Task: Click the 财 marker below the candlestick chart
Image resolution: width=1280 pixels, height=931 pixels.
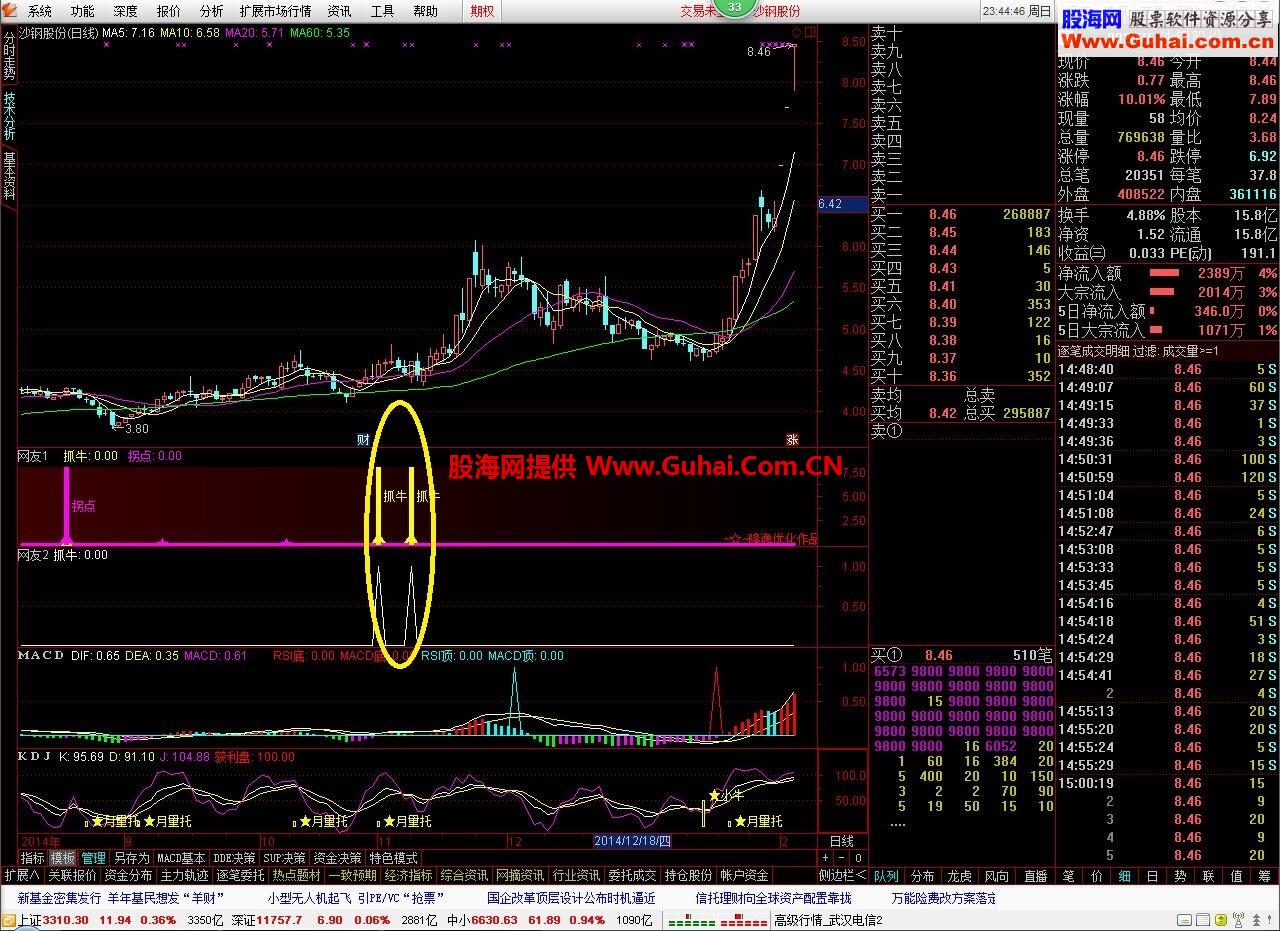Action: click(363, 439)
